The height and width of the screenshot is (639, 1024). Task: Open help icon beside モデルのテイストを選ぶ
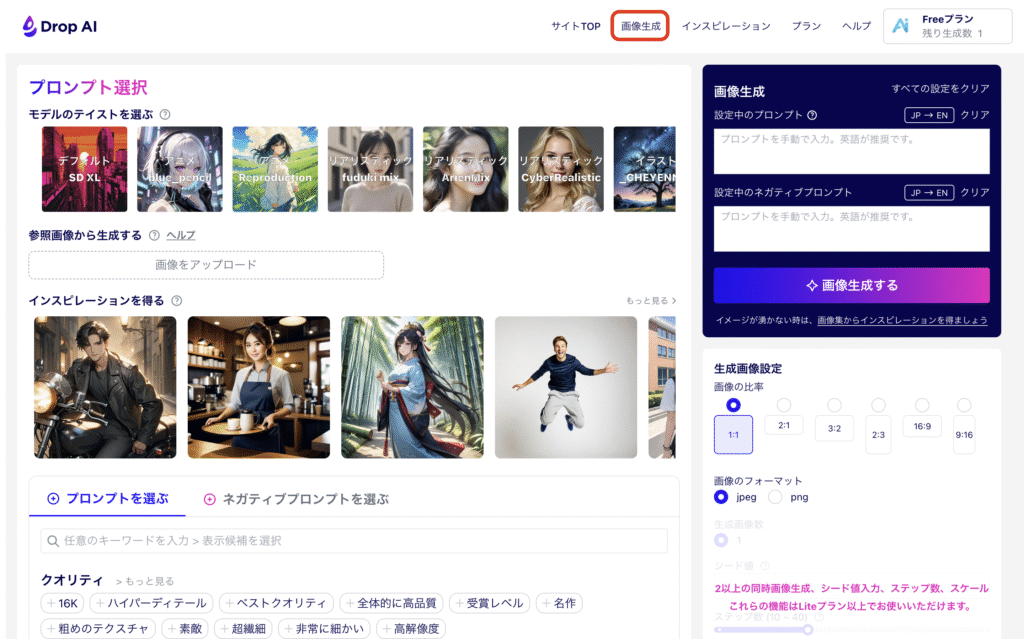(165, 114)
